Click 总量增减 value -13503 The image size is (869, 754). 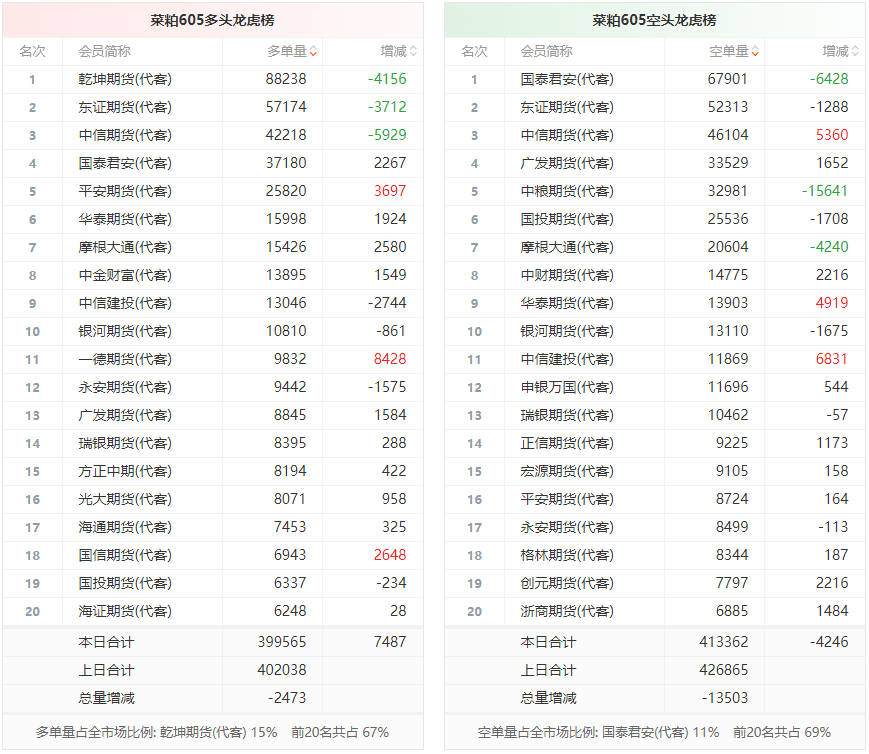[x=725, y=698]
